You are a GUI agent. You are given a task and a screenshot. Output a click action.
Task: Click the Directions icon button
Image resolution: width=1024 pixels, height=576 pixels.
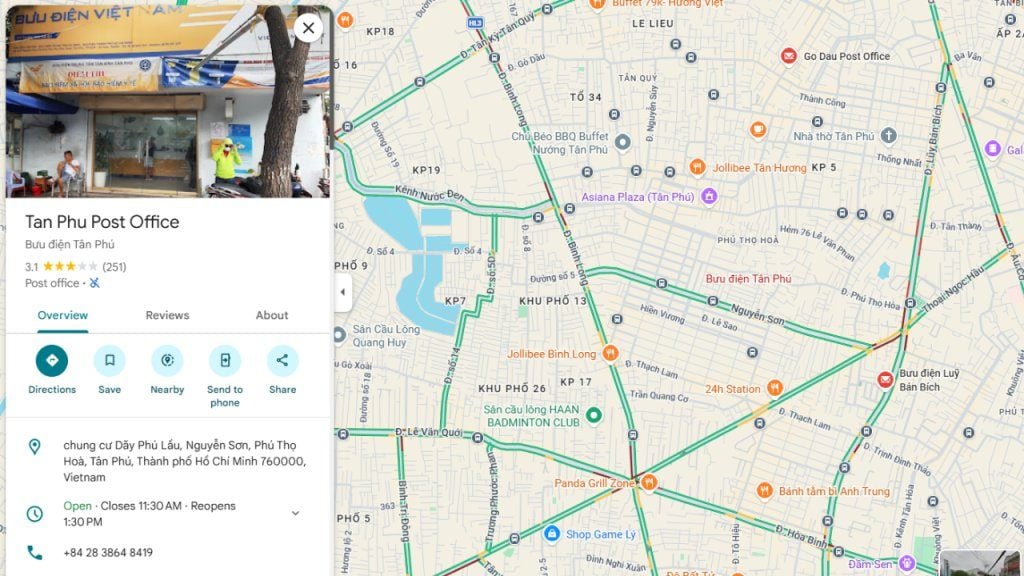point(52,360)
